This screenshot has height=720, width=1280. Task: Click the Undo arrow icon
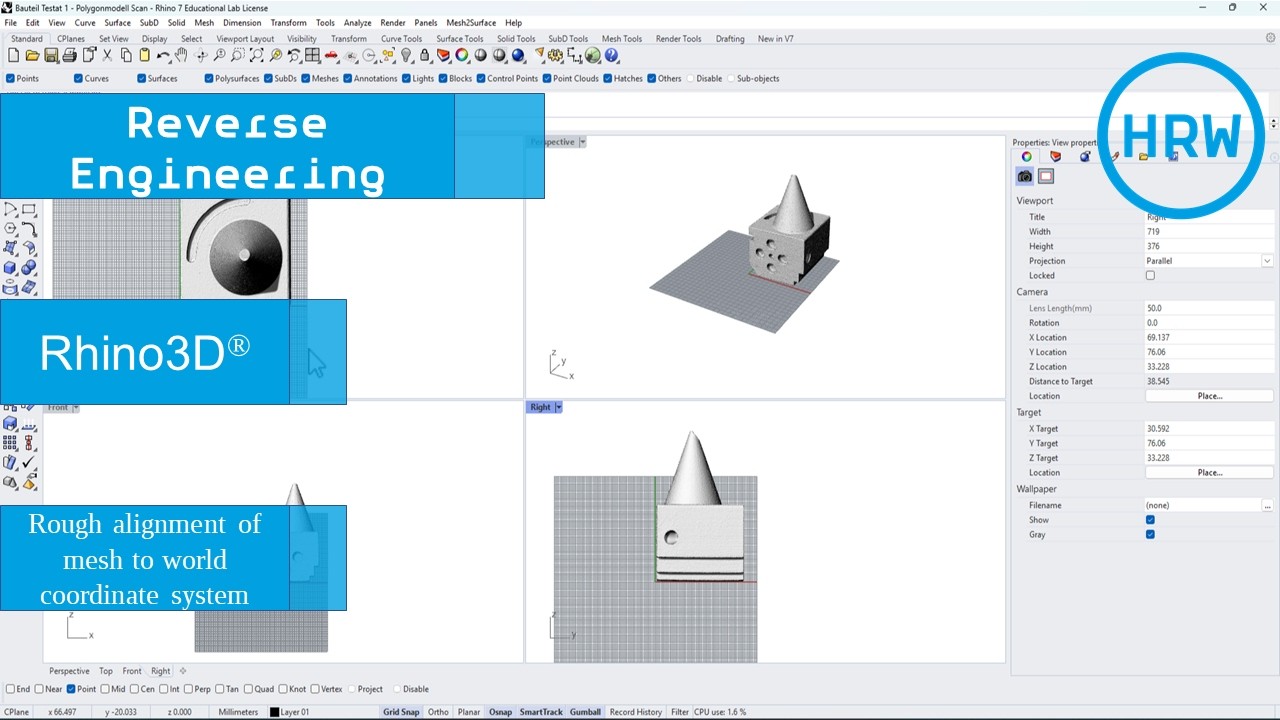click(163, 55)
